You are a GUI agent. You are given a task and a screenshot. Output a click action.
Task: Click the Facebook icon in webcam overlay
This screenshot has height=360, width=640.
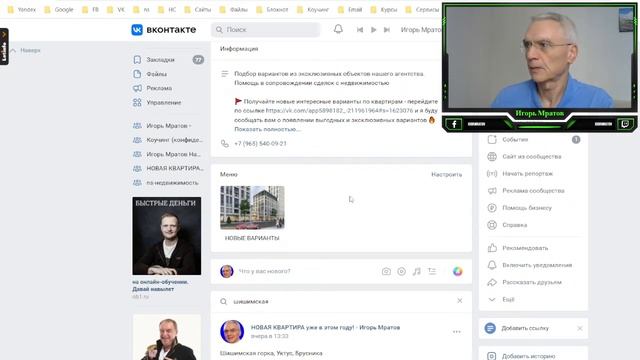coord(453,124)
